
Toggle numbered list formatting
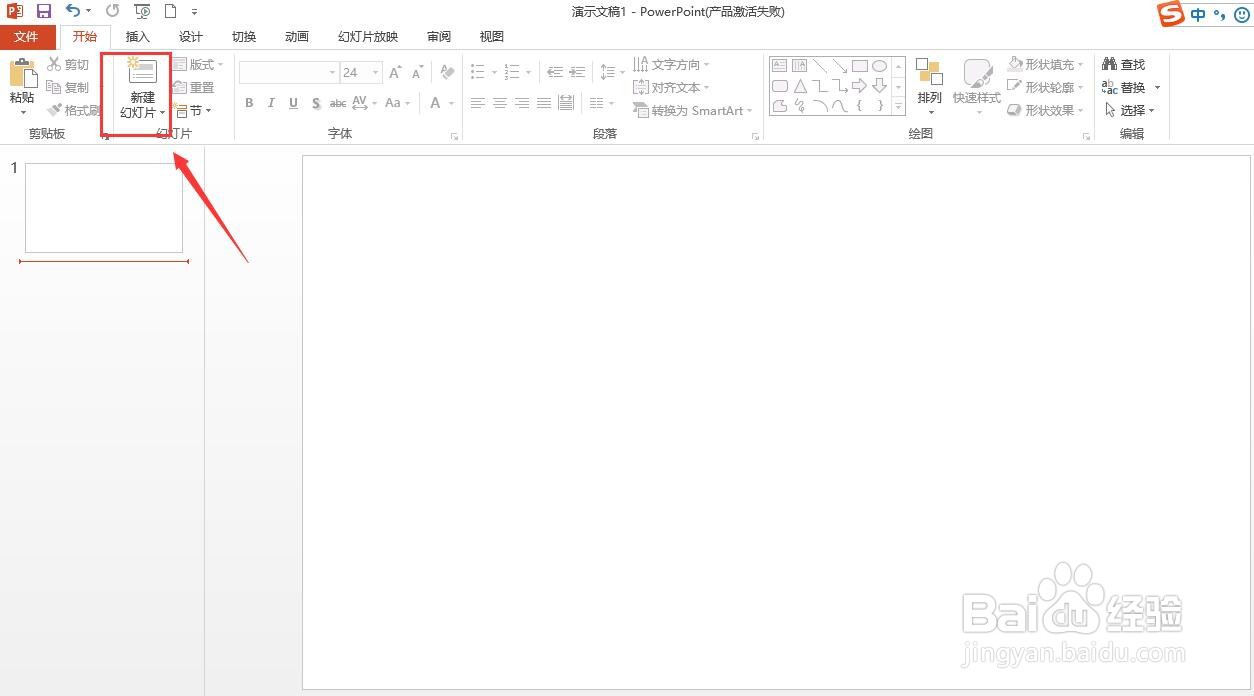tap(513, 72)
